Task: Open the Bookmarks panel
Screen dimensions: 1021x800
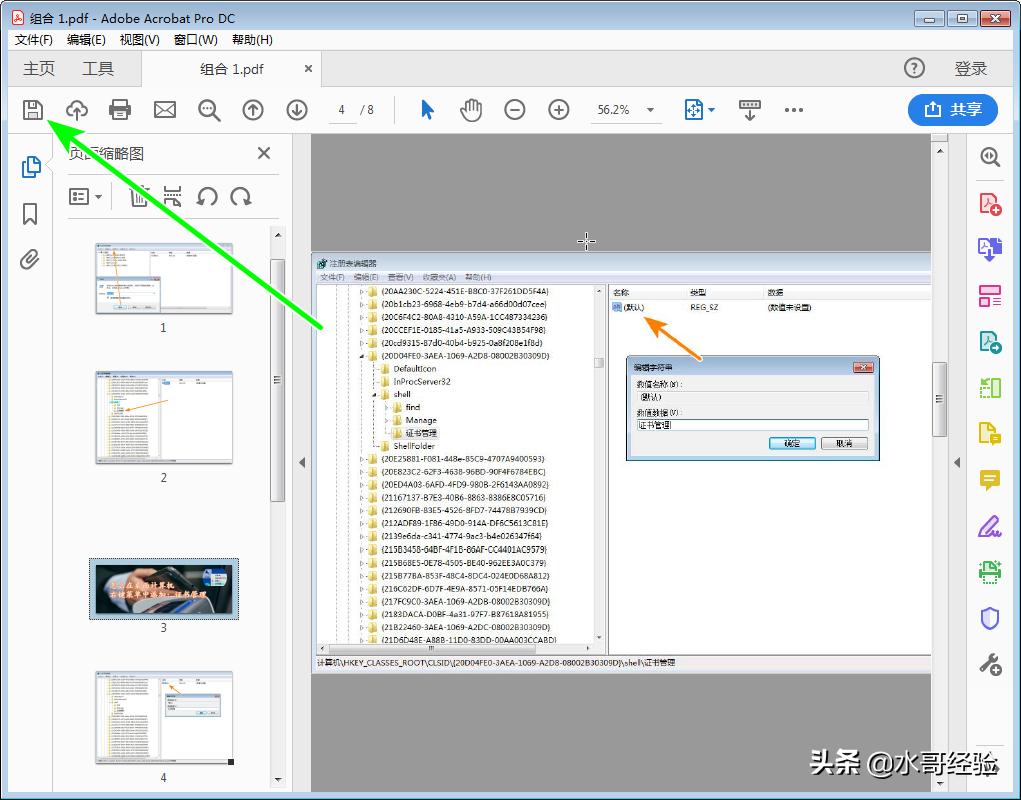Action: [x=30, y=213]
